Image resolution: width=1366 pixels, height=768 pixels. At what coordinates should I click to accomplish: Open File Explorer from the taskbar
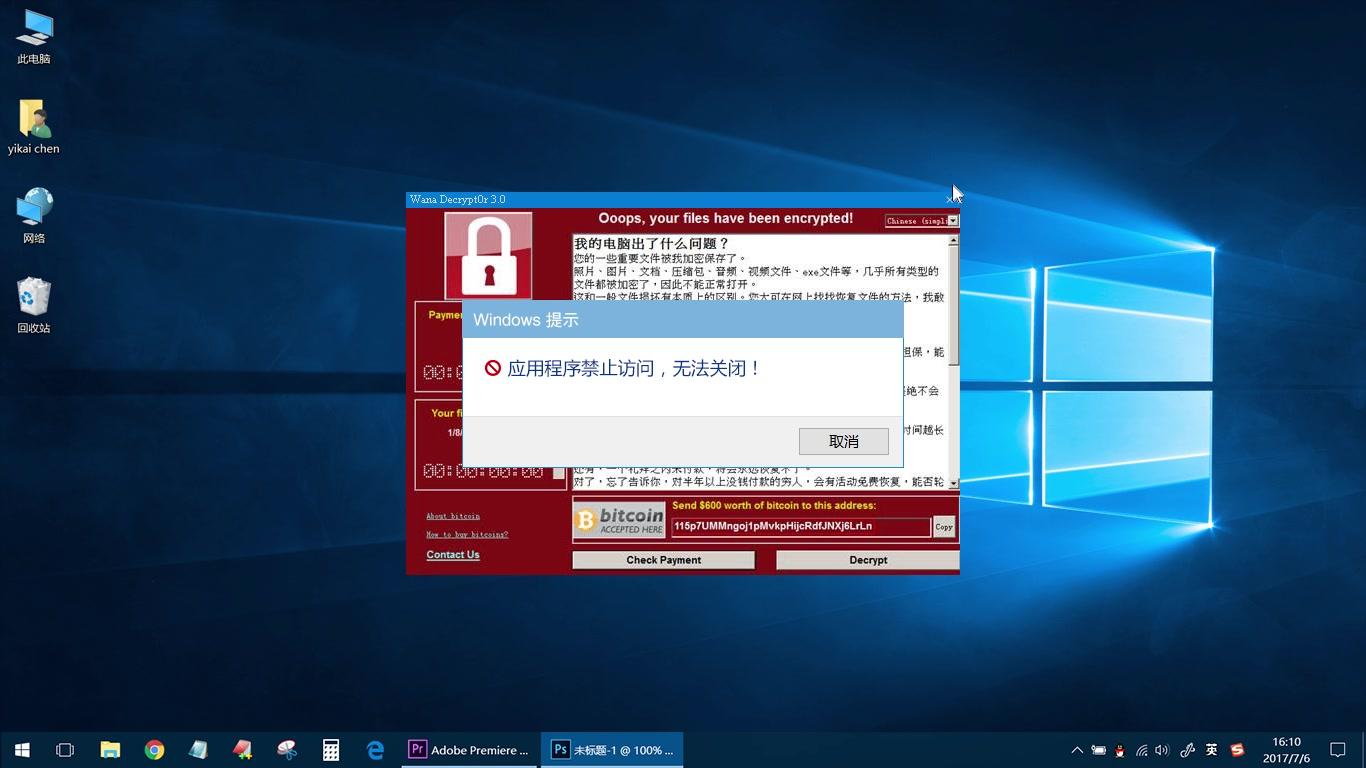tap(110, 749)
